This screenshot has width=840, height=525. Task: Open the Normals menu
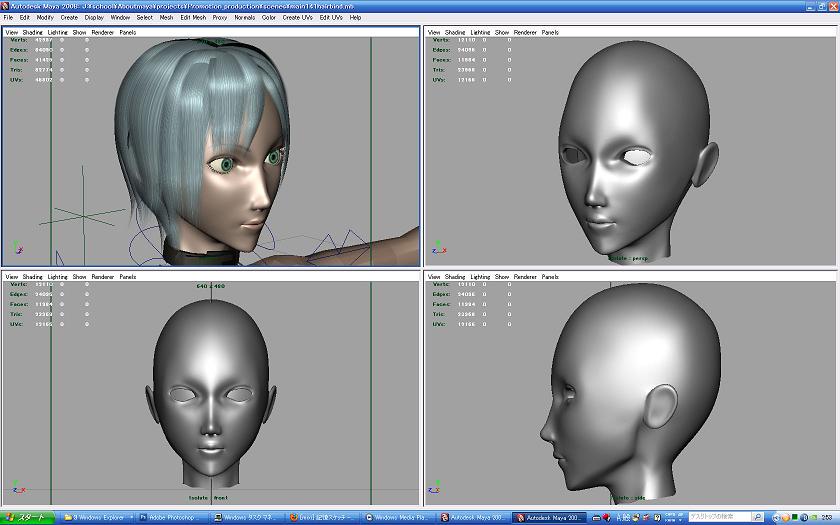[x=245, y=18]
